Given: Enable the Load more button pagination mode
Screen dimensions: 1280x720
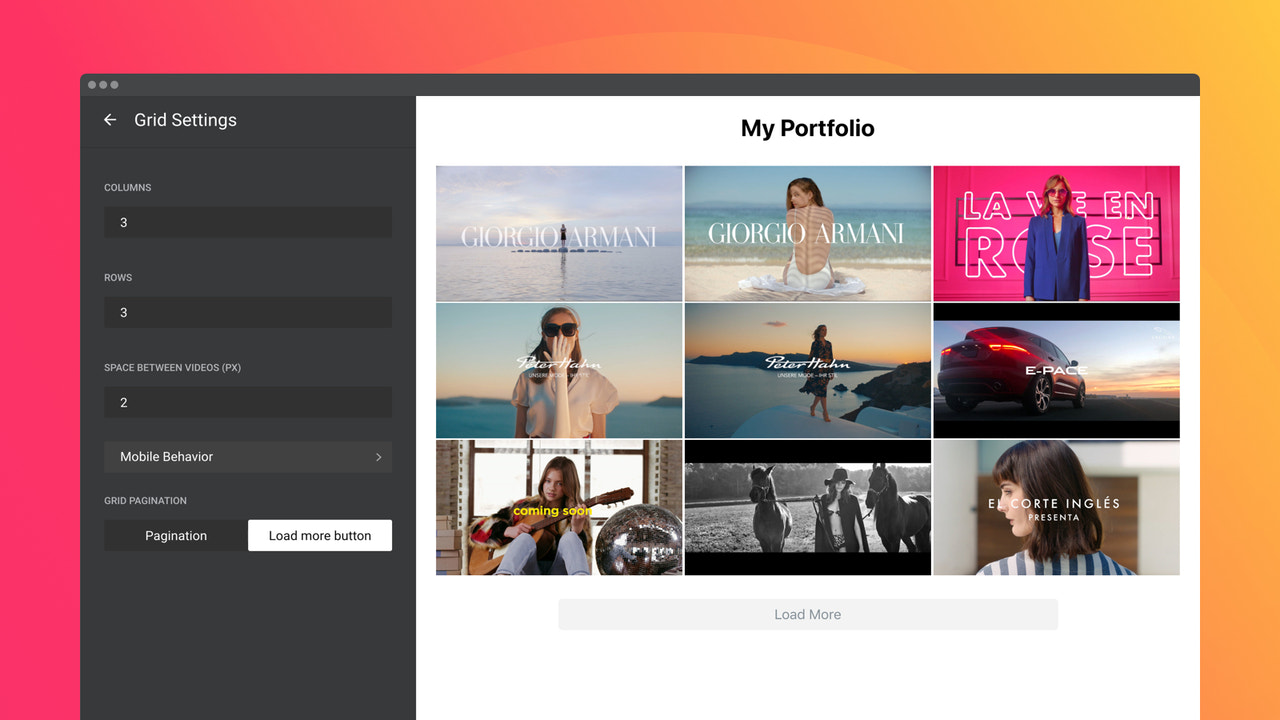Looking at the screenshot, I should (x=320, y=535).
